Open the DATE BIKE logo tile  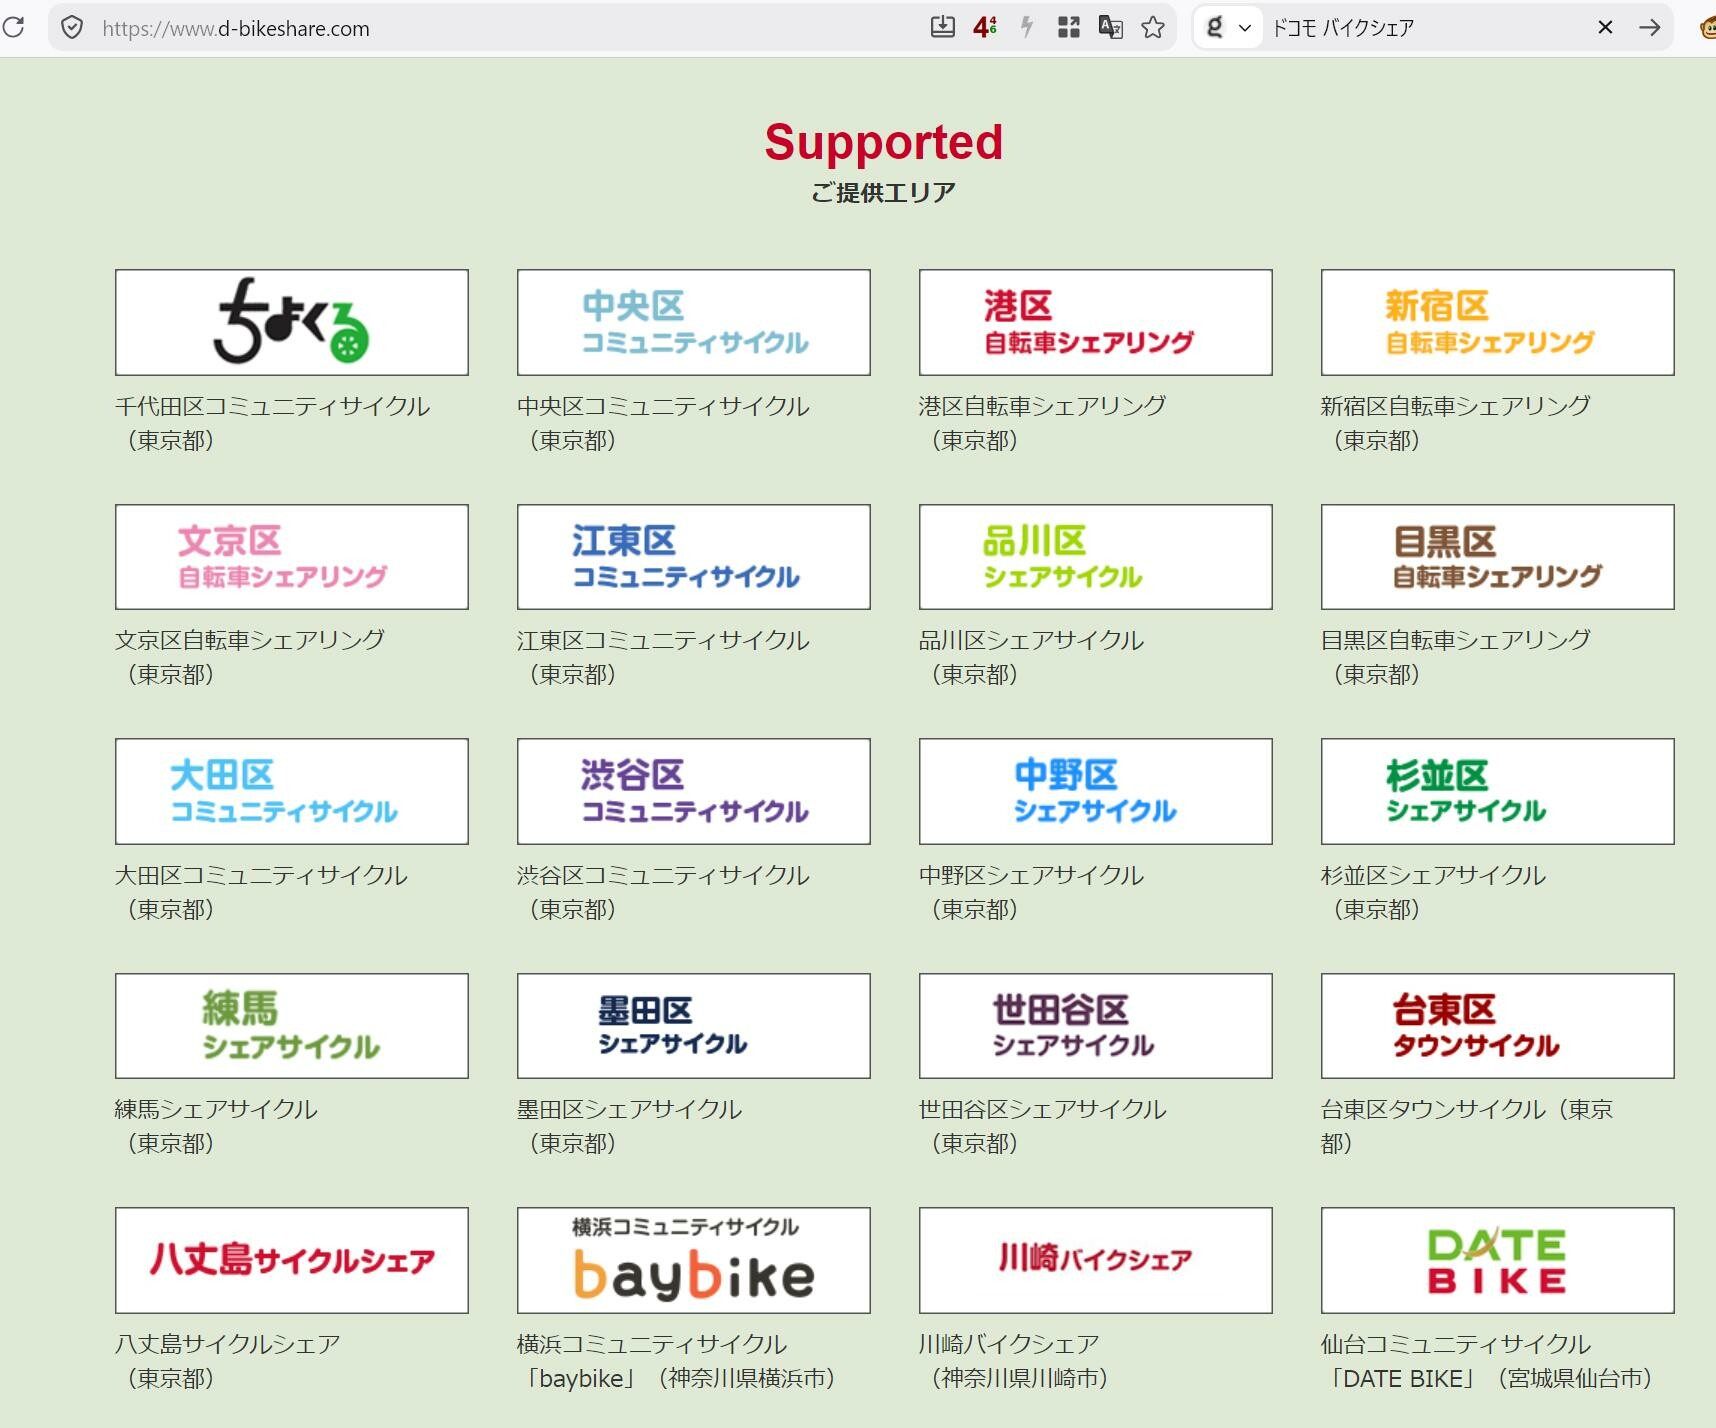pos(1498,1260)
